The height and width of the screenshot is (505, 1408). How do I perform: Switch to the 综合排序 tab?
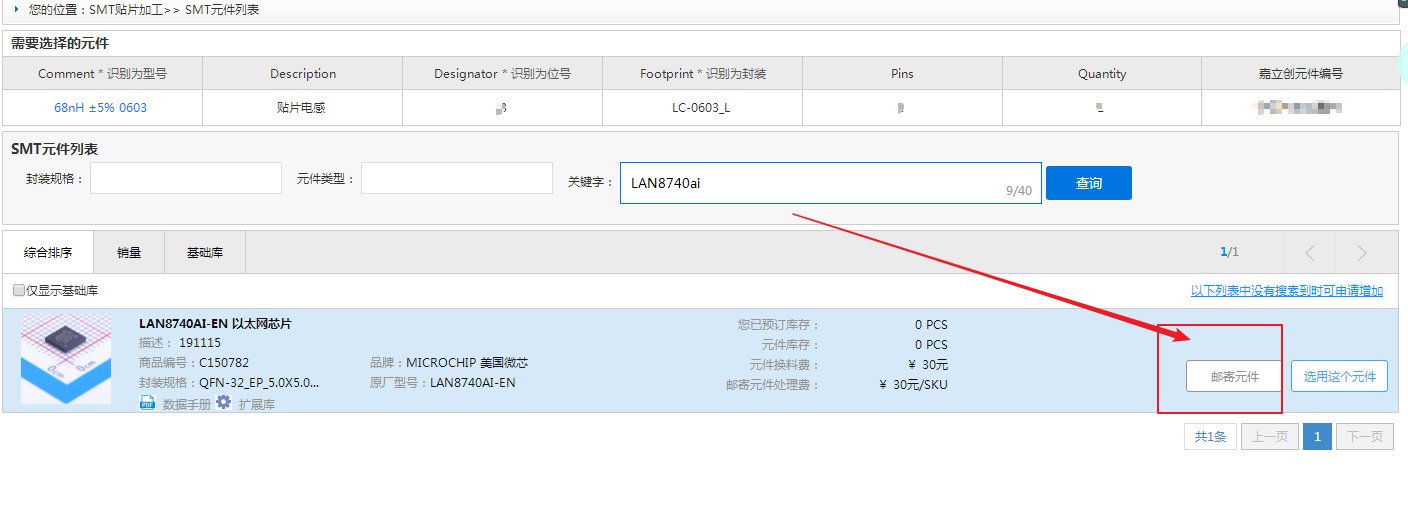pyautogui.click(x=48, y=253)
